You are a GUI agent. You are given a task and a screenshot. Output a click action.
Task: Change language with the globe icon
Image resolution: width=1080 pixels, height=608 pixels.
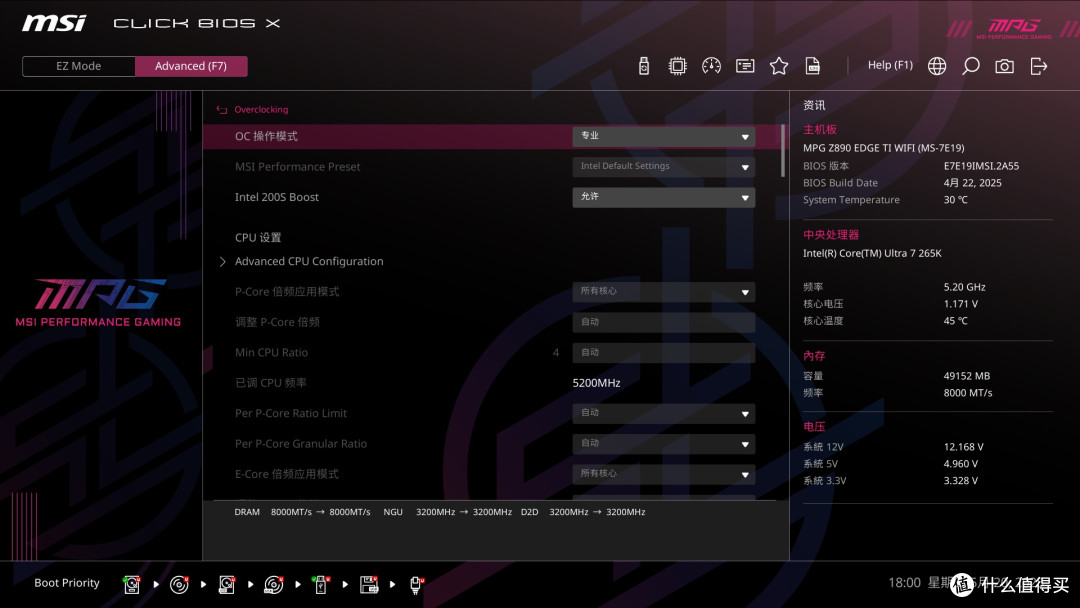937,66
